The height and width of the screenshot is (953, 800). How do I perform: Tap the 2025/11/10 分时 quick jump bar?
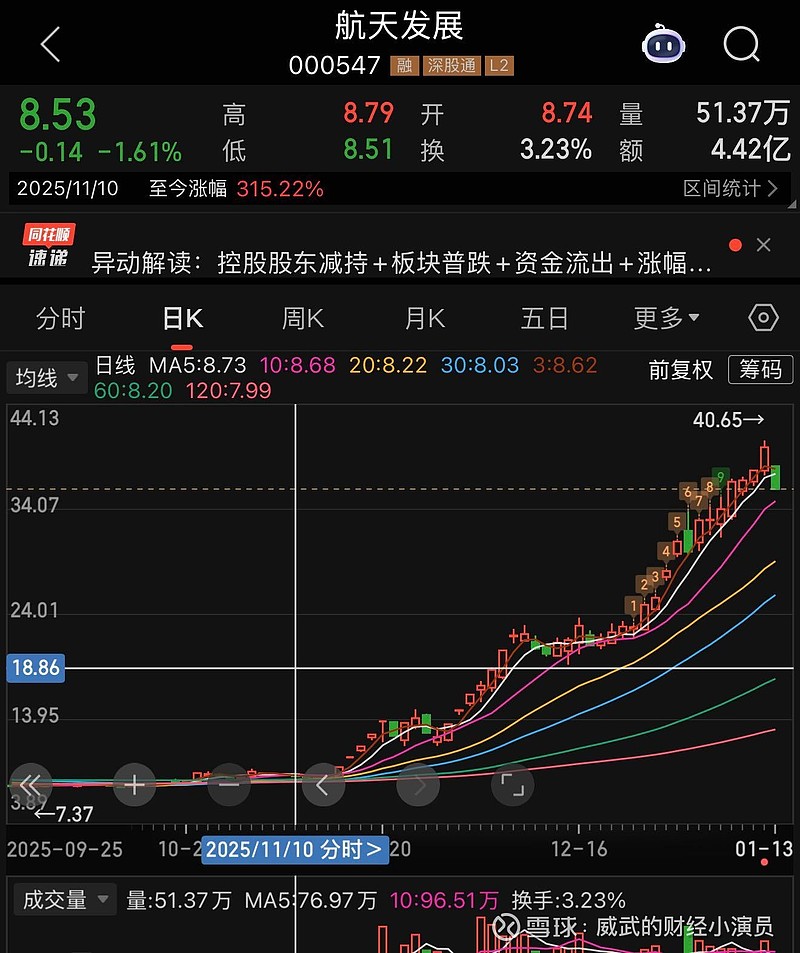pyautogui.click(x=294, y=849)
